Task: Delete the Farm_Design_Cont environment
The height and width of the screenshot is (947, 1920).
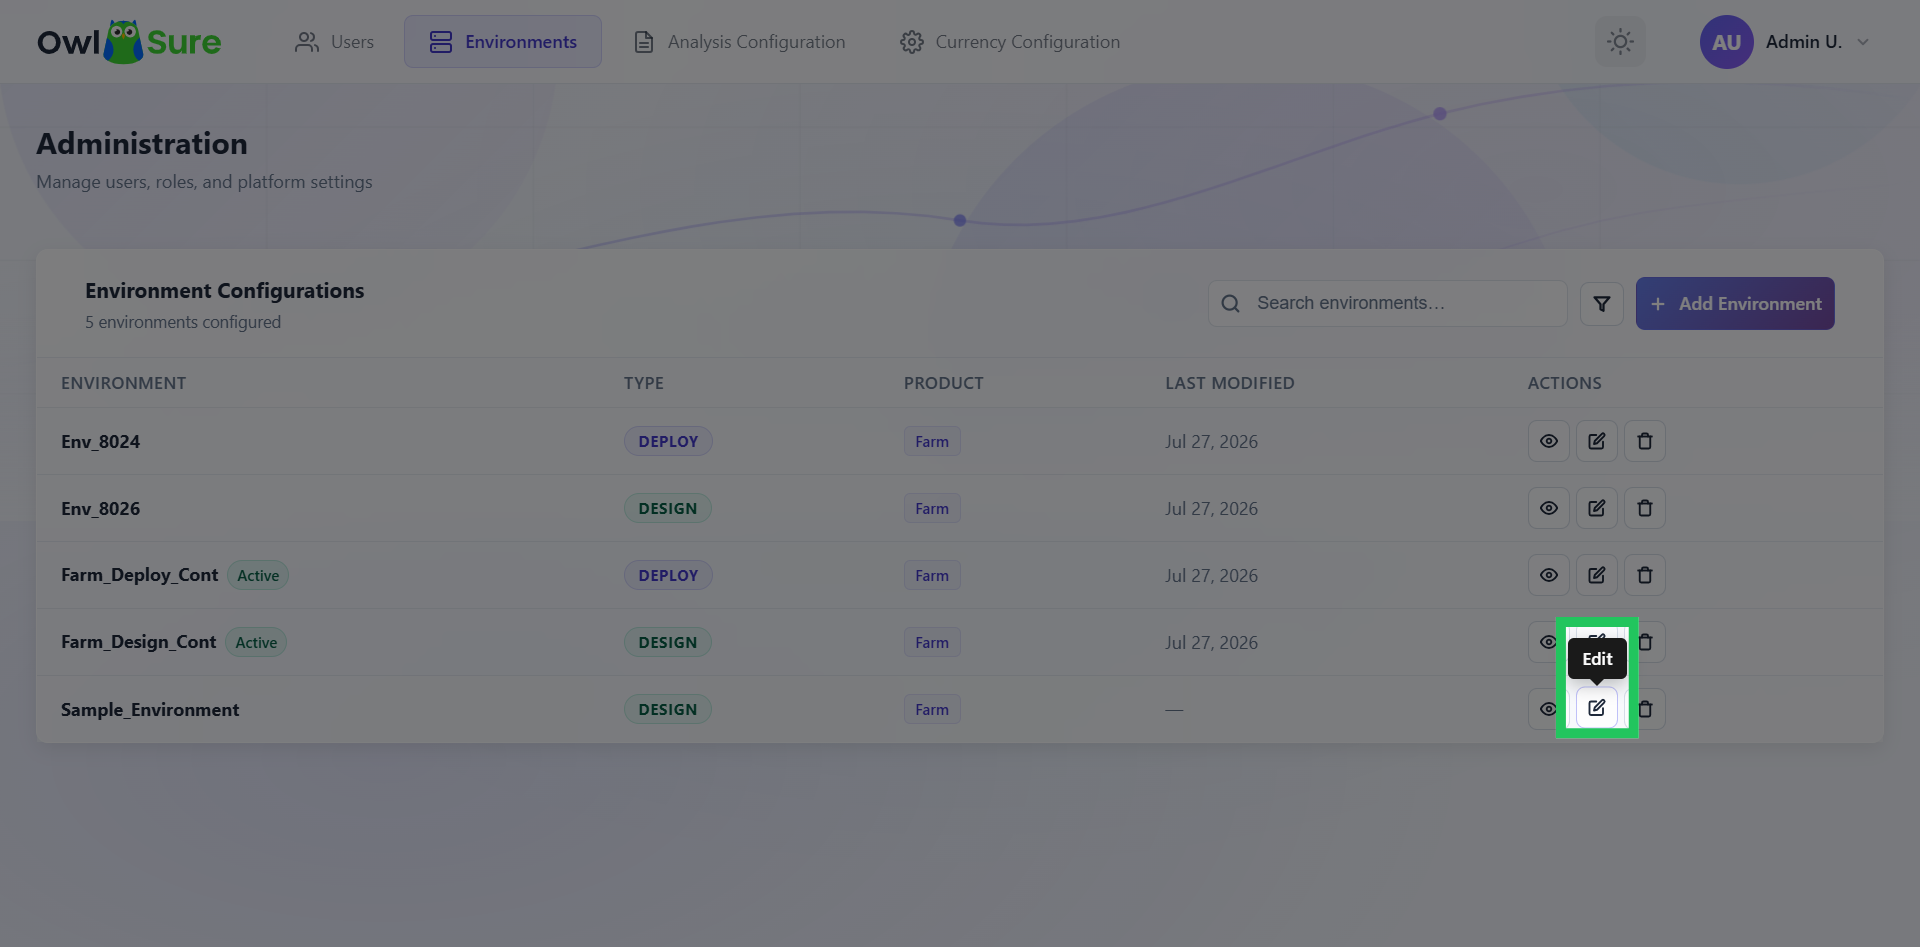Action: click(1646, 642)
